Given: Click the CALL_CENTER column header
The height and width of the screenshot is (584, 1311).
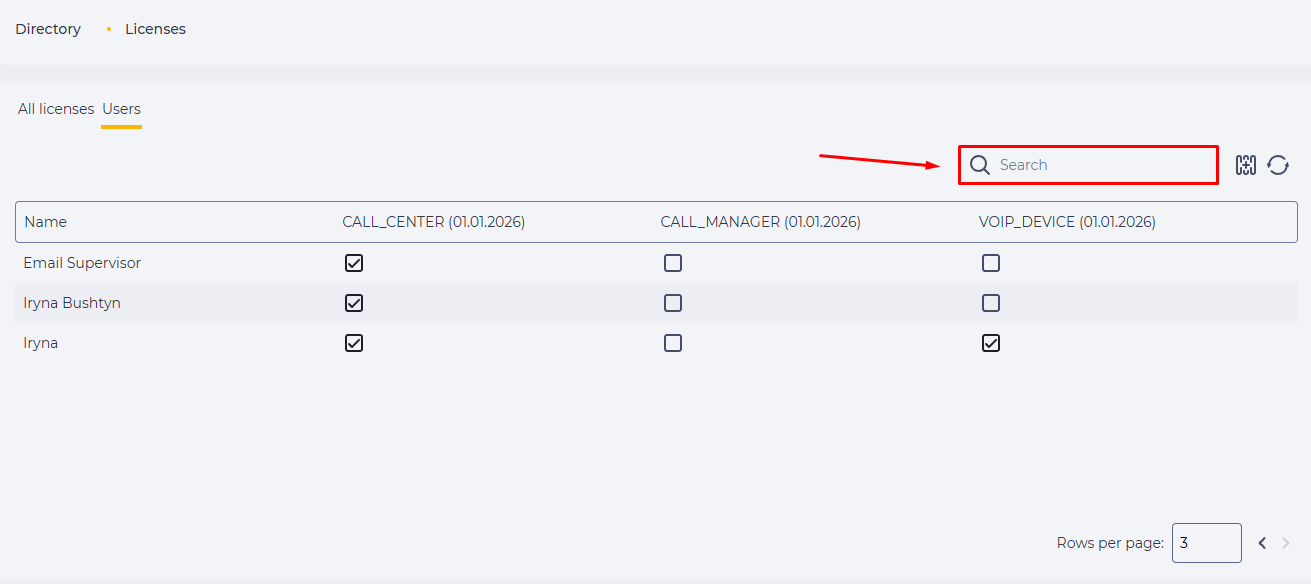Looking at the screenshot, I should (434, 222).
